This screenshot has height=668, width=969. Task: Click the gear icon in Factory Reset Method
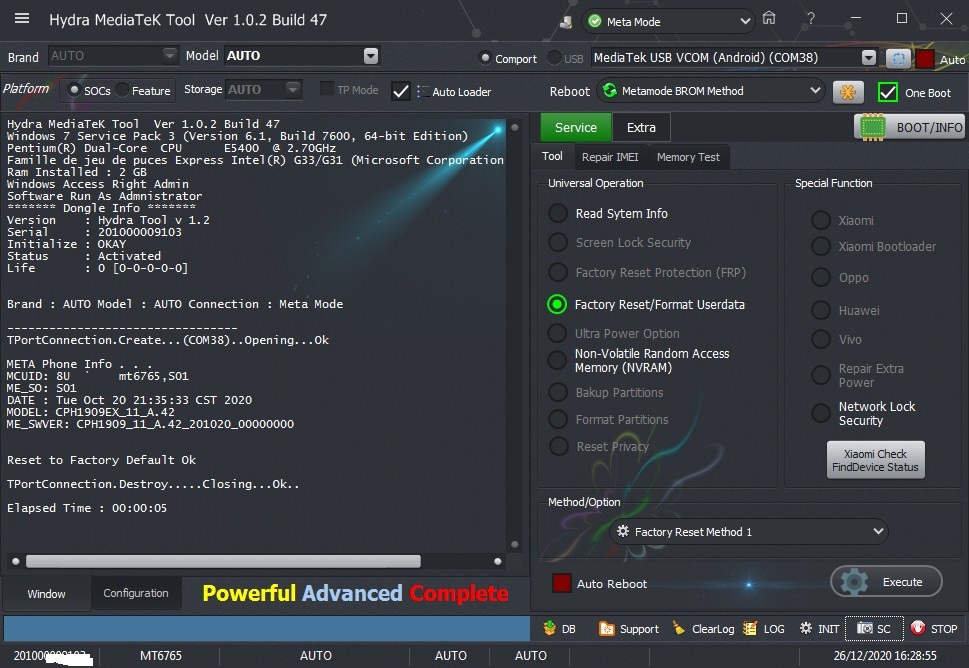tap(622, 531)
